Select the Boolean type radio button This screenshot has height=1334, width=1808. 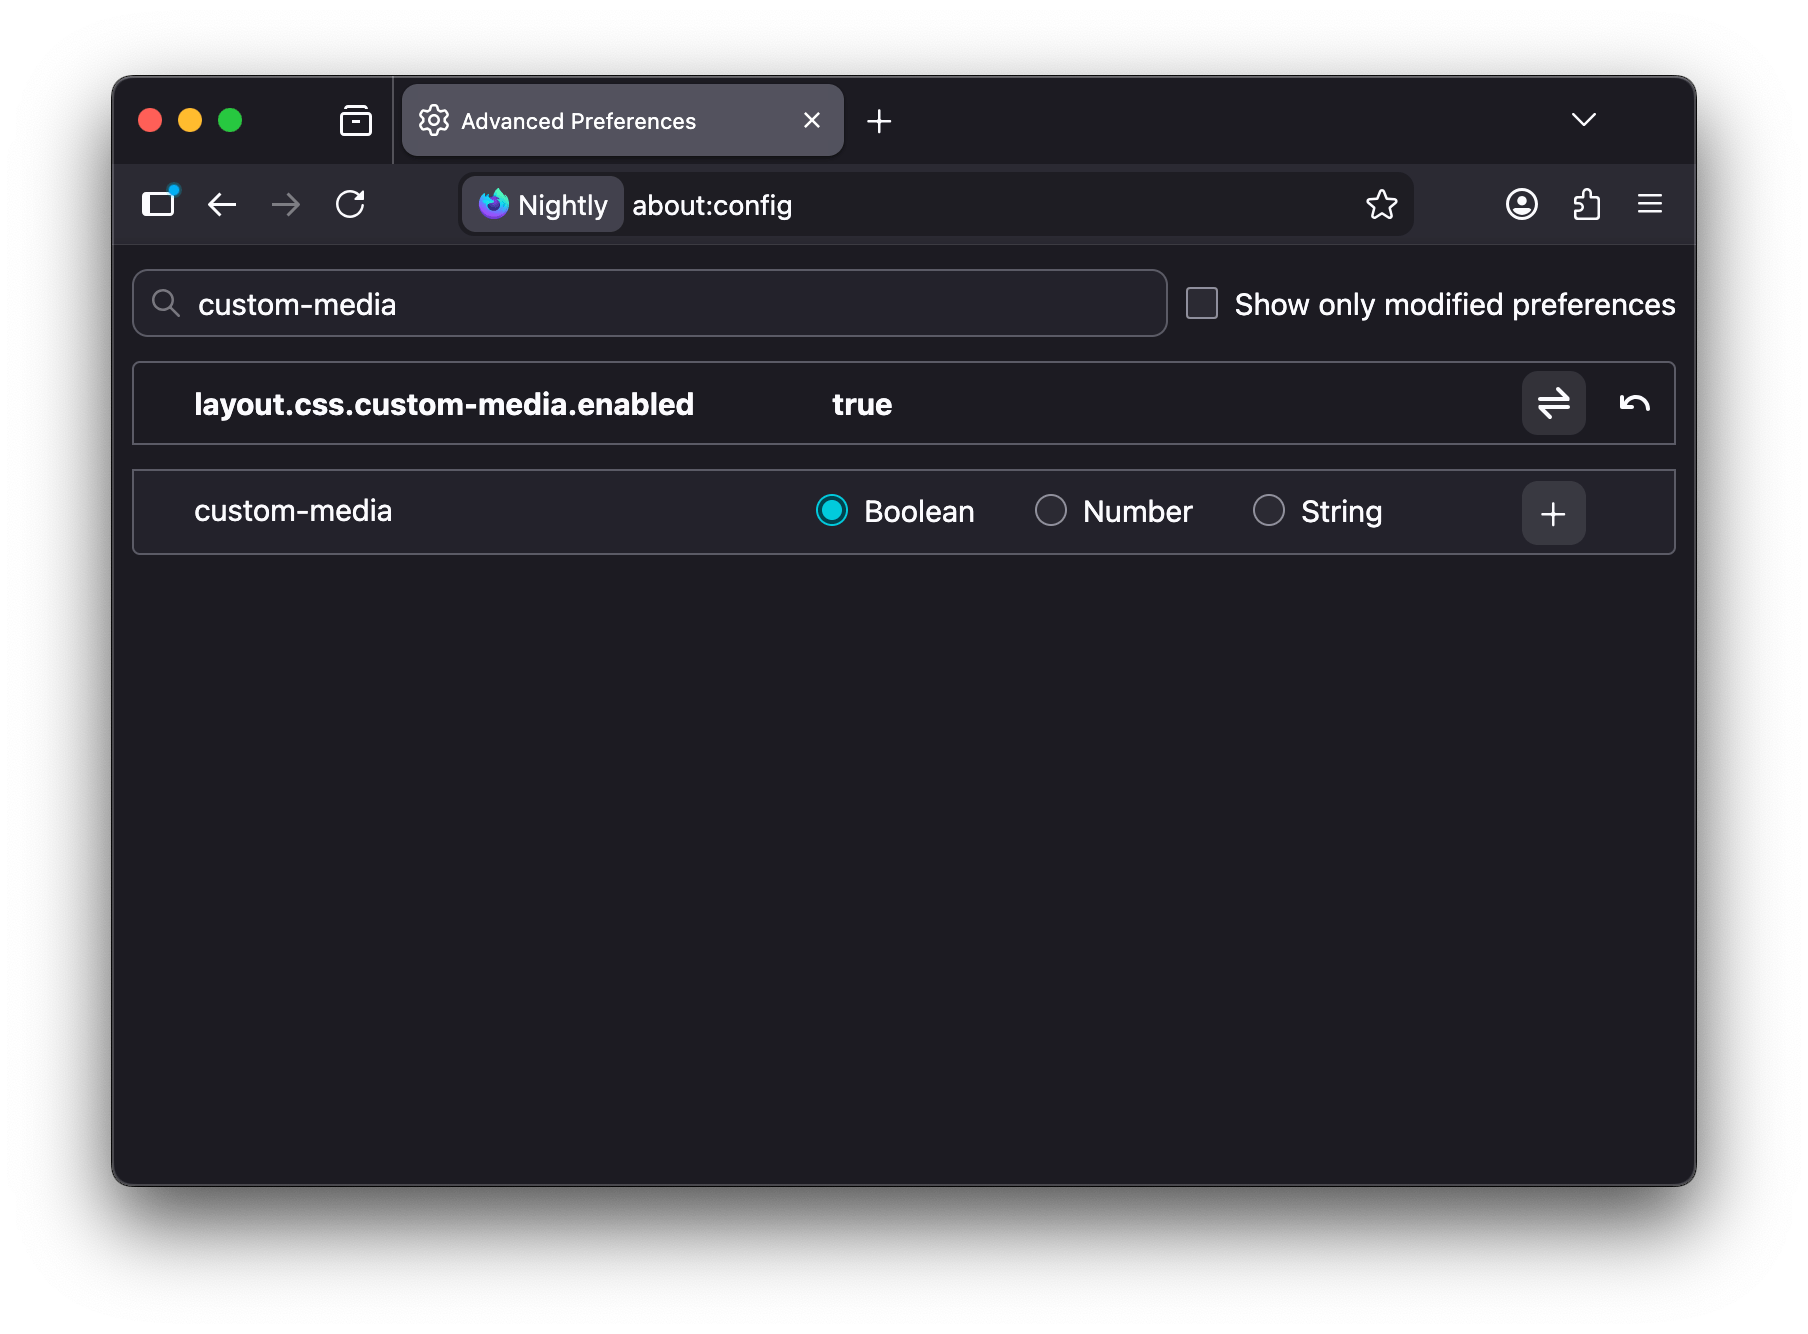click(x=832, y=511)
